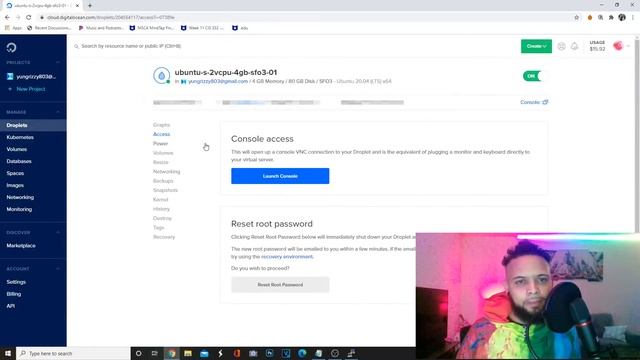Reload the page
Viewport: 640px width, 360px height.
tap(29, 18)
